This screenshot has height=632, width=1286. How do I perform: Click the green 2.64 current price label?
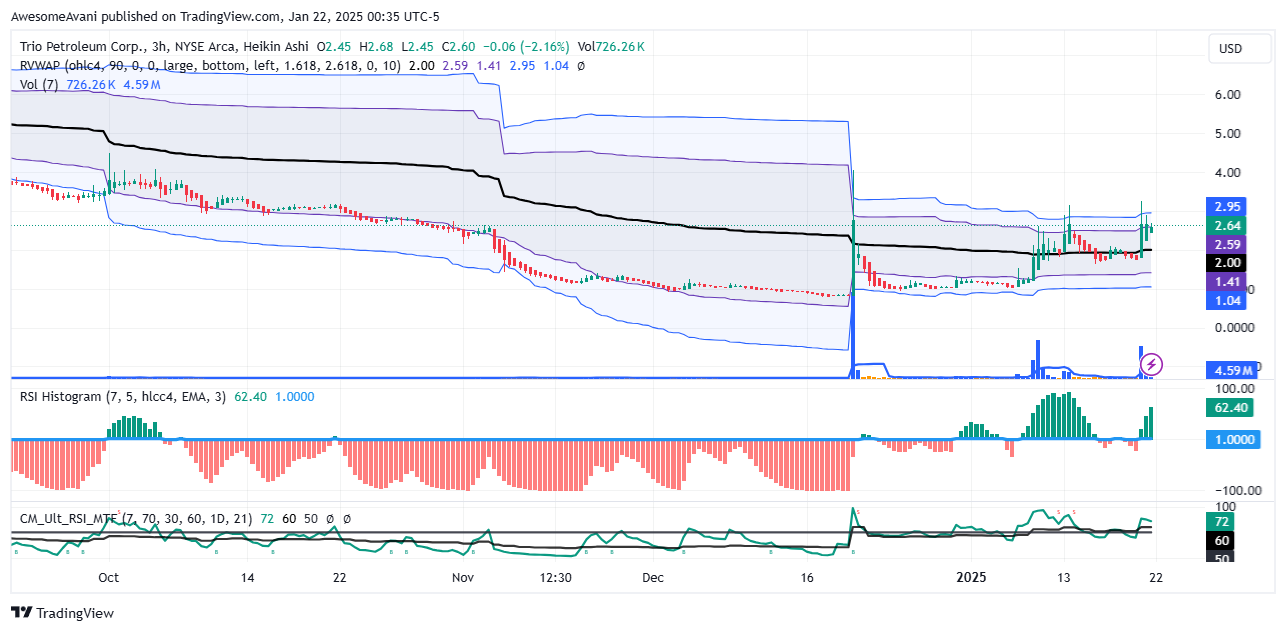pos(1227,225)
